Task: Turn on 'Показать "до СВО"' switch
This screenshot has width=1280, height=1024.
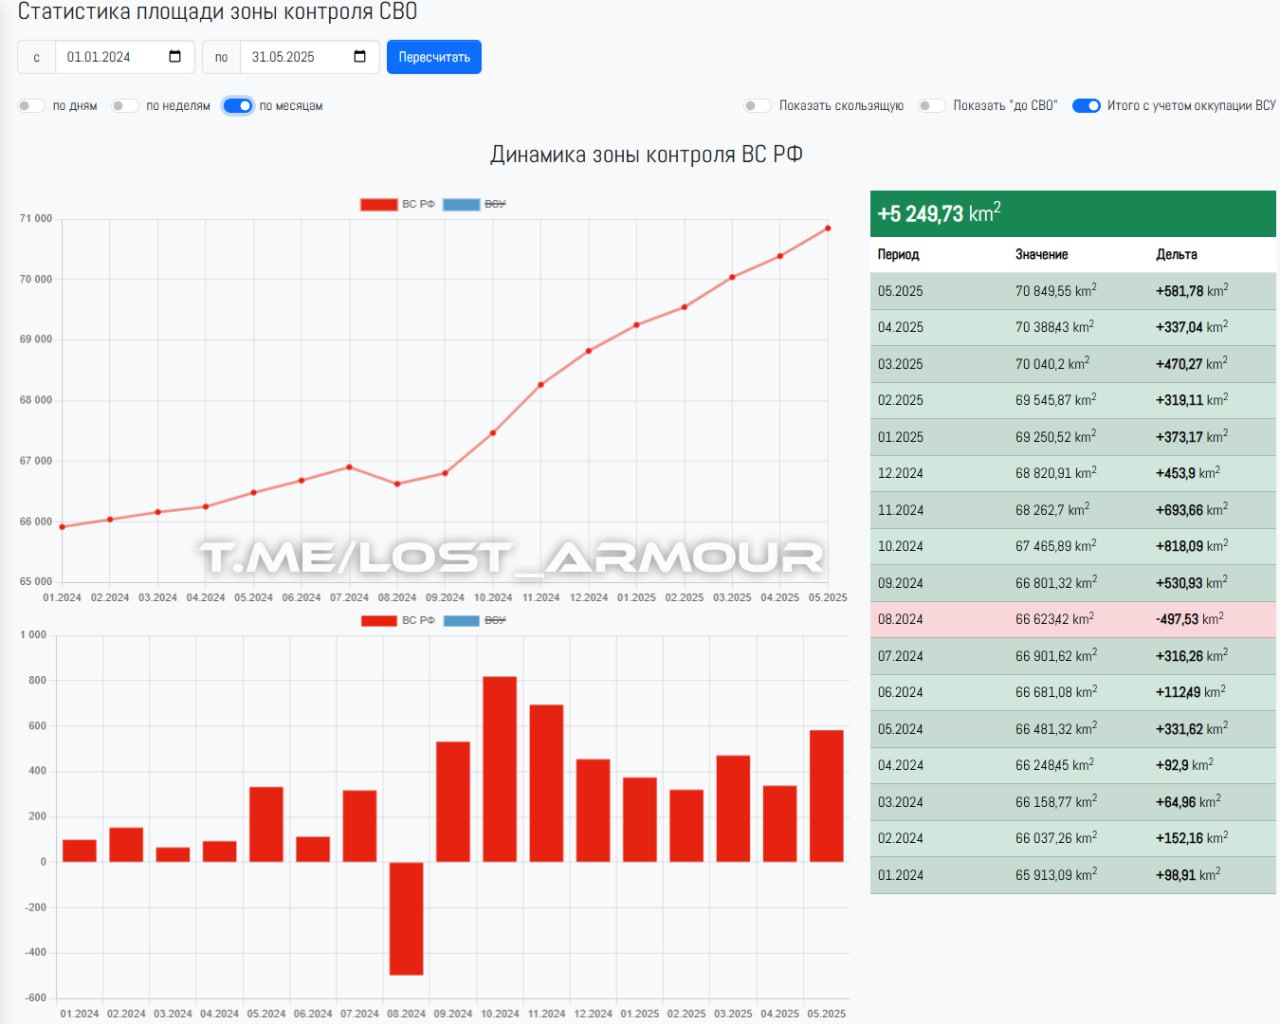Action: point(932,106)
